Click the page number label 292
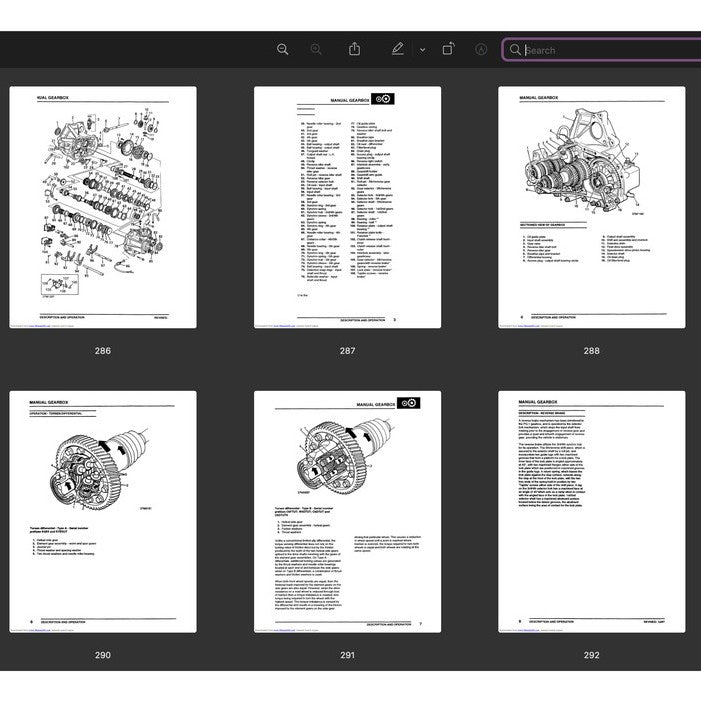The width and height of the screenshot is (701, 701). click(x=592, y=656)
